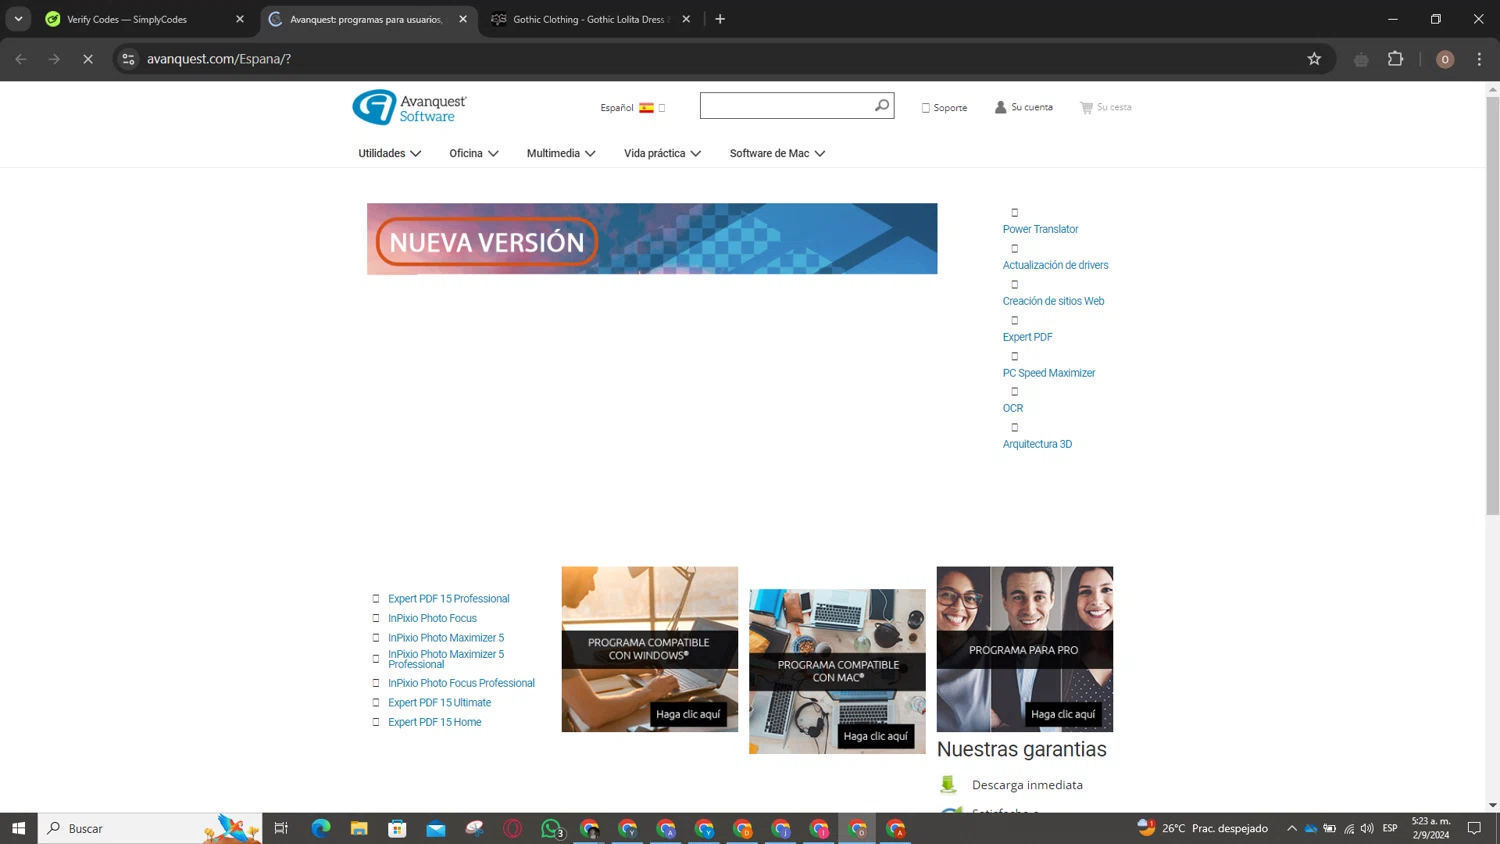Open Expert PDF 15 Professional link
The height and width of the screenshot is (844, 1500).
coord(448,599)
